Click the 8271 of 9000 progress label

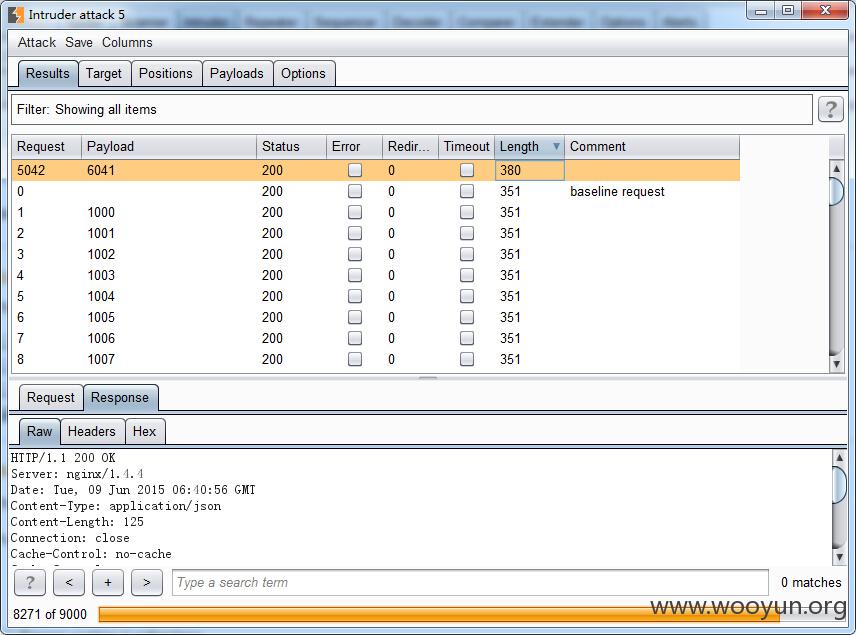50,614
